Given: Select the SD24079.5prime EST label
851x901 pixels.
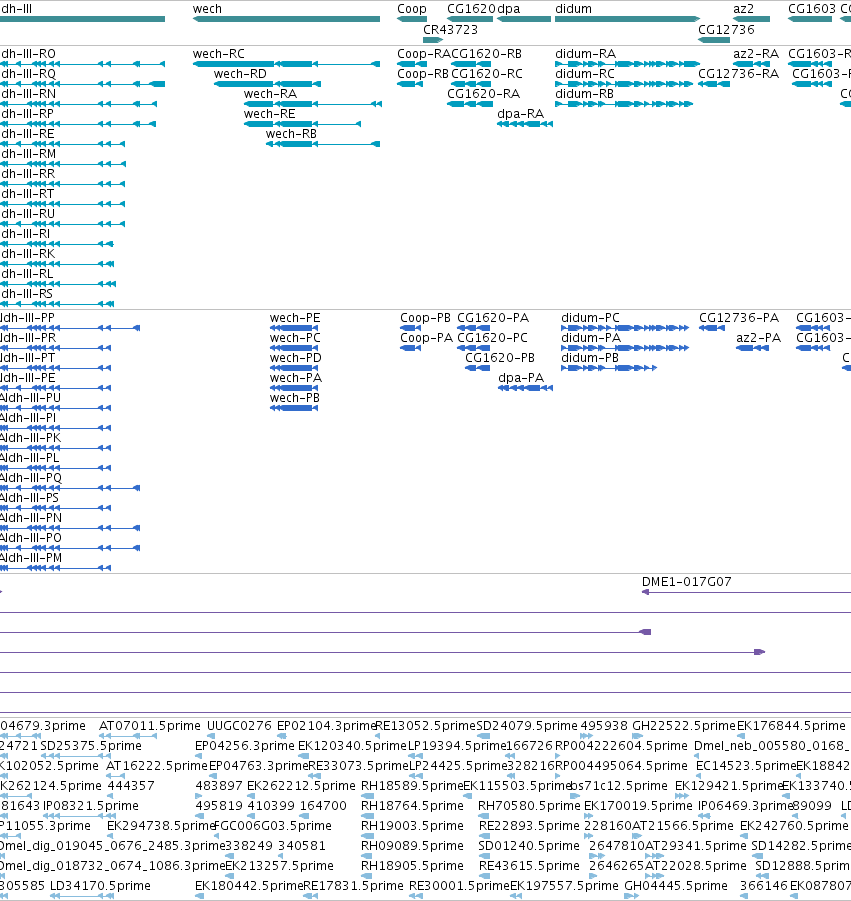Looking at the screenshot, I should click(526, 726).
